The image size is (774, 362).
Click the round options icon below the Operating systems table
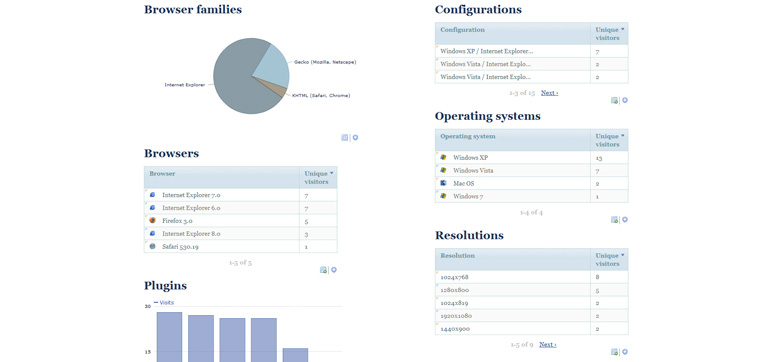pyautogui.click(x=624, y=220)
